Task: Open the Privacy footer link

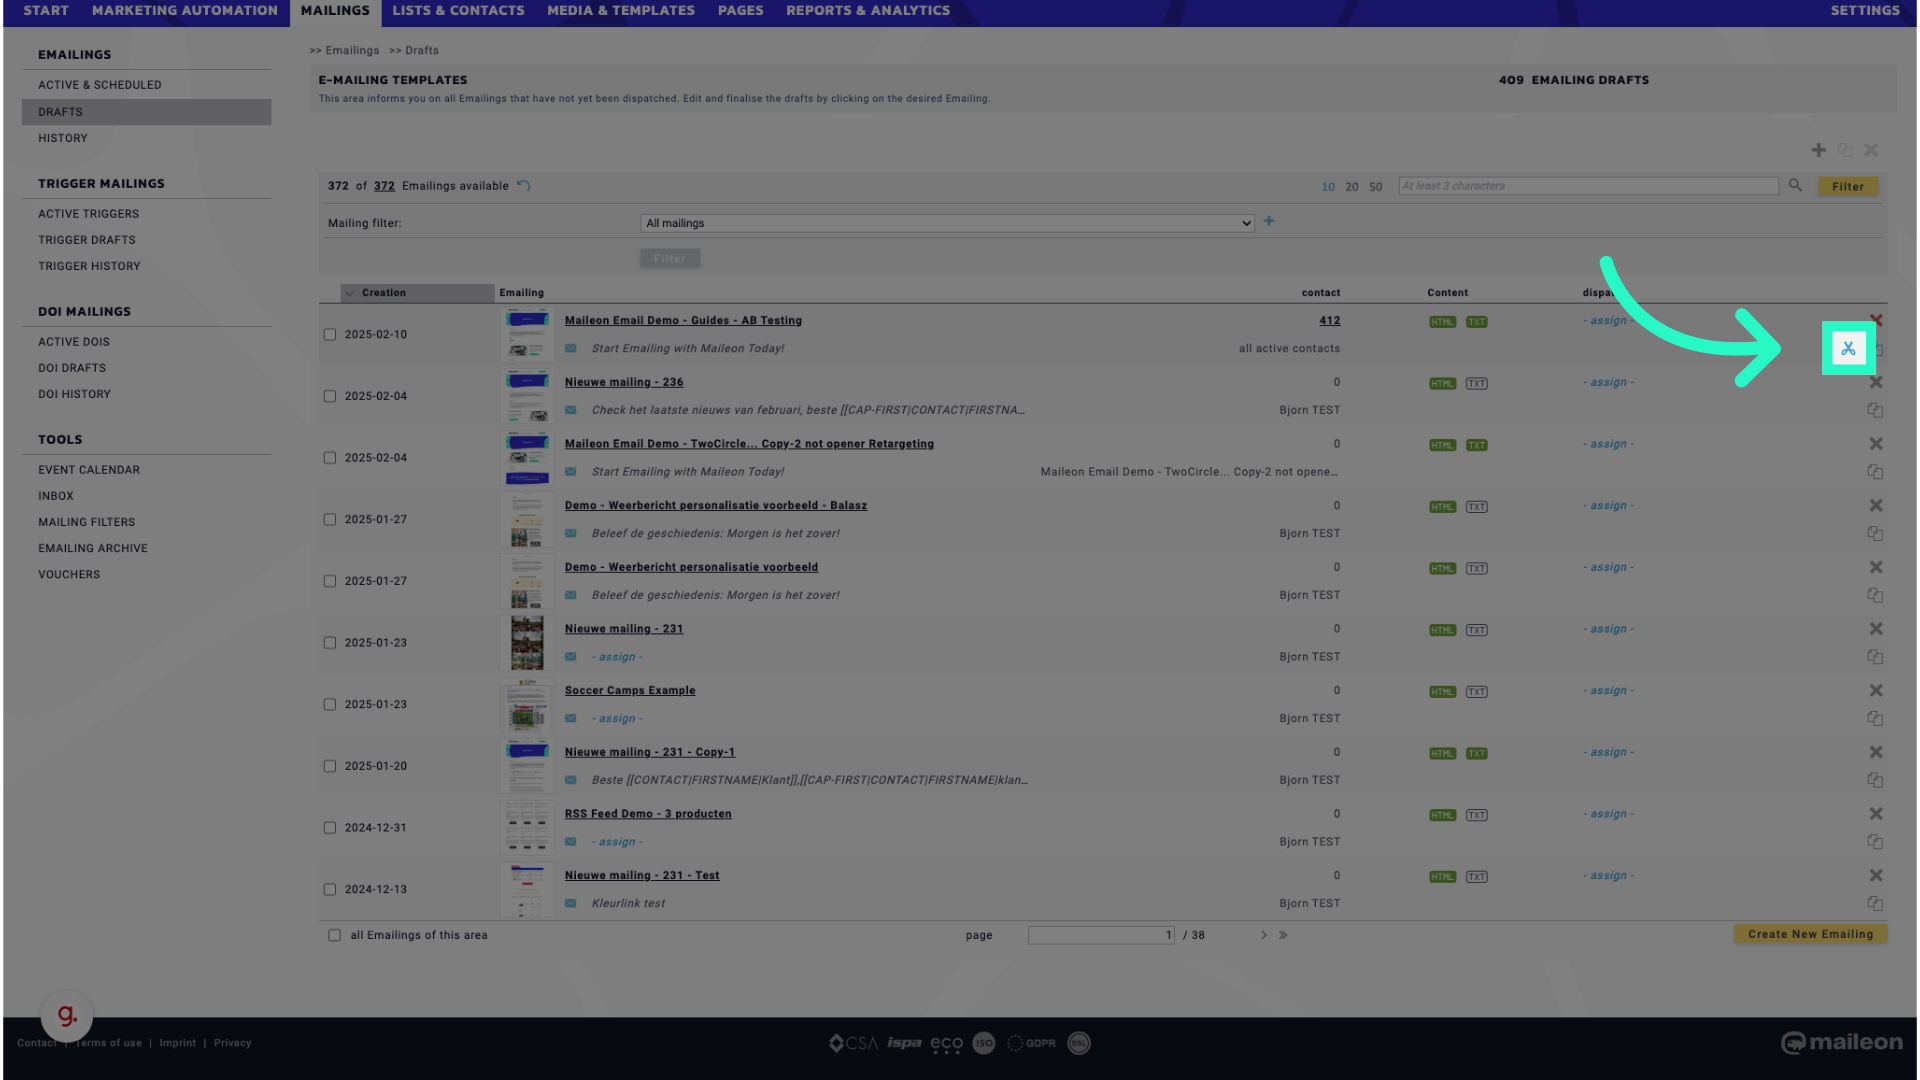Action: tap(232, 1043)
